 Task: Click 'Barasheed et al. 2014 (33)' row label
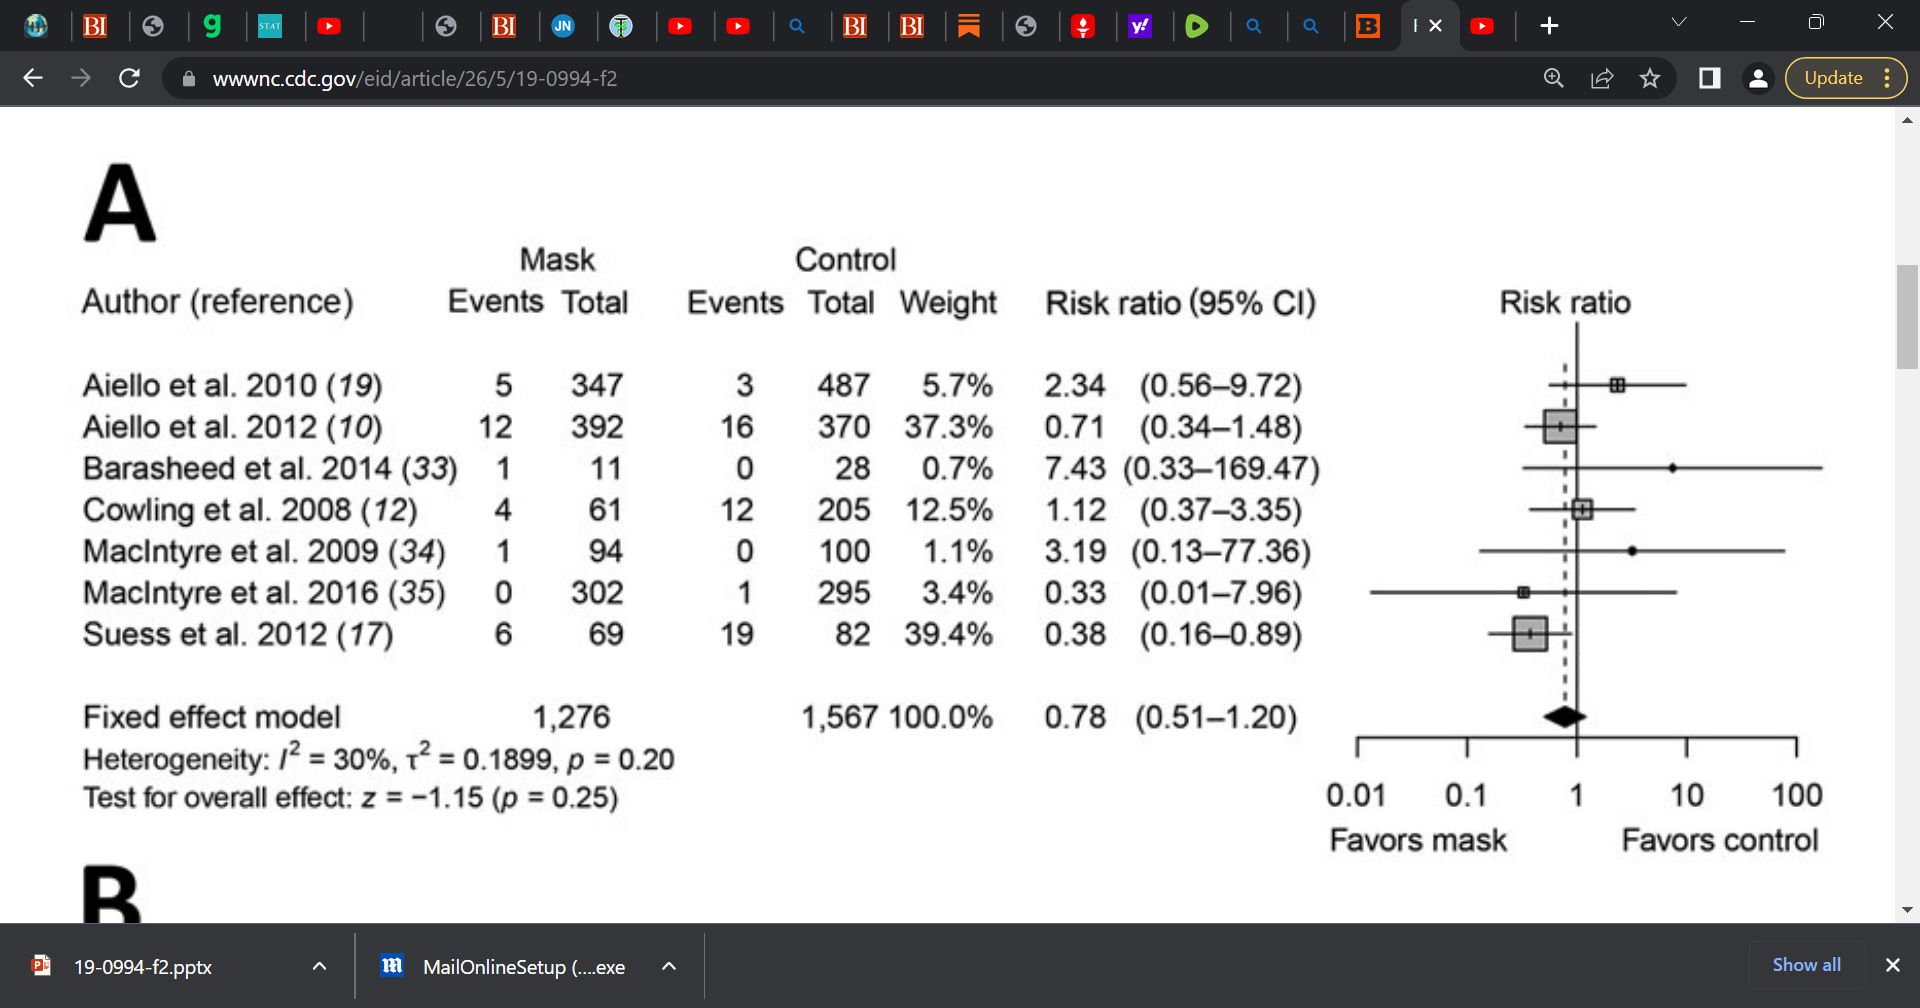(x=270, y=468)
